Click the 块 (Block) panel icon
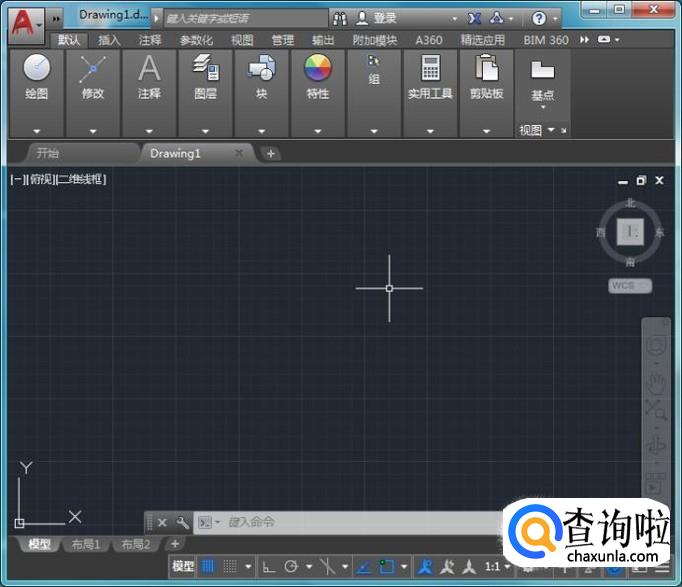Image resolution: width=682 pixels, height=587 pixels. pyautogui.click(x=261, y=68)
